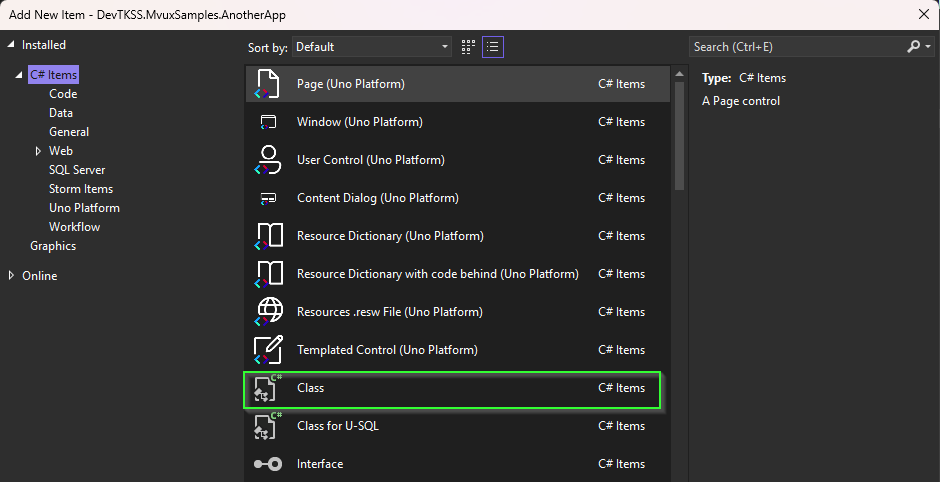Click the Page (Uno Platform) template icon
Image resolution: width=940 pixels, height=482 pixels.
tap(268, 84)
